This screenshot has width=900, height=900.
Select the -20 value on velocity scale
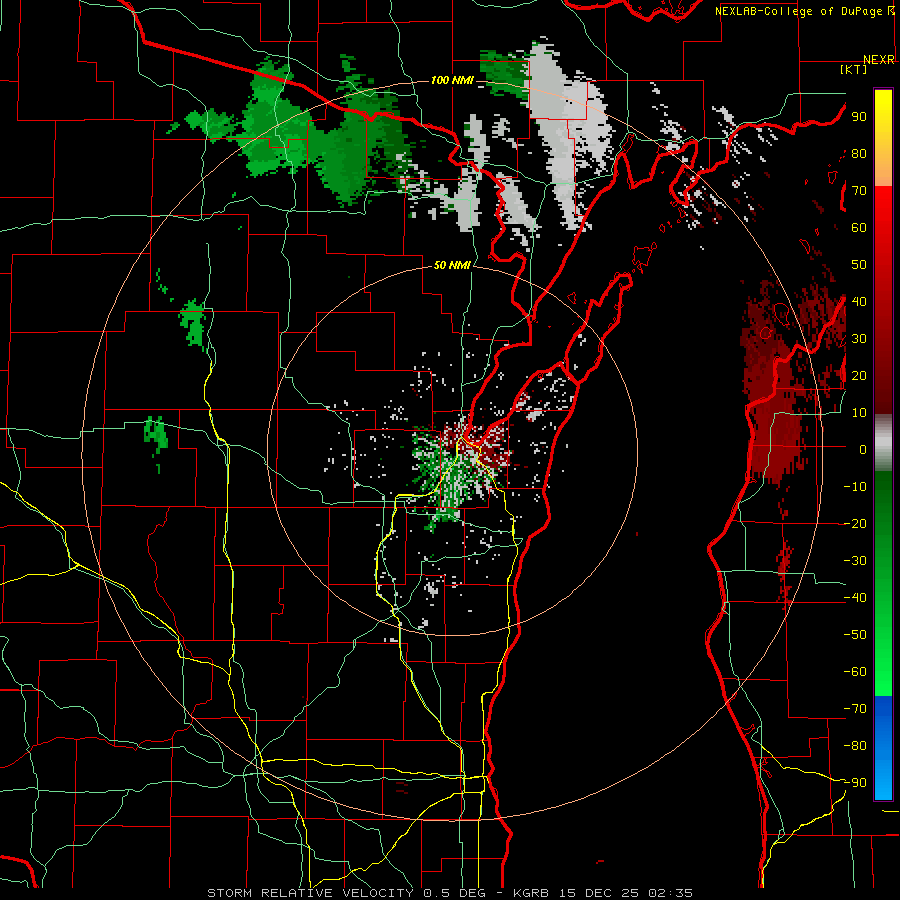pyautogui.click(x=855, y=523)
